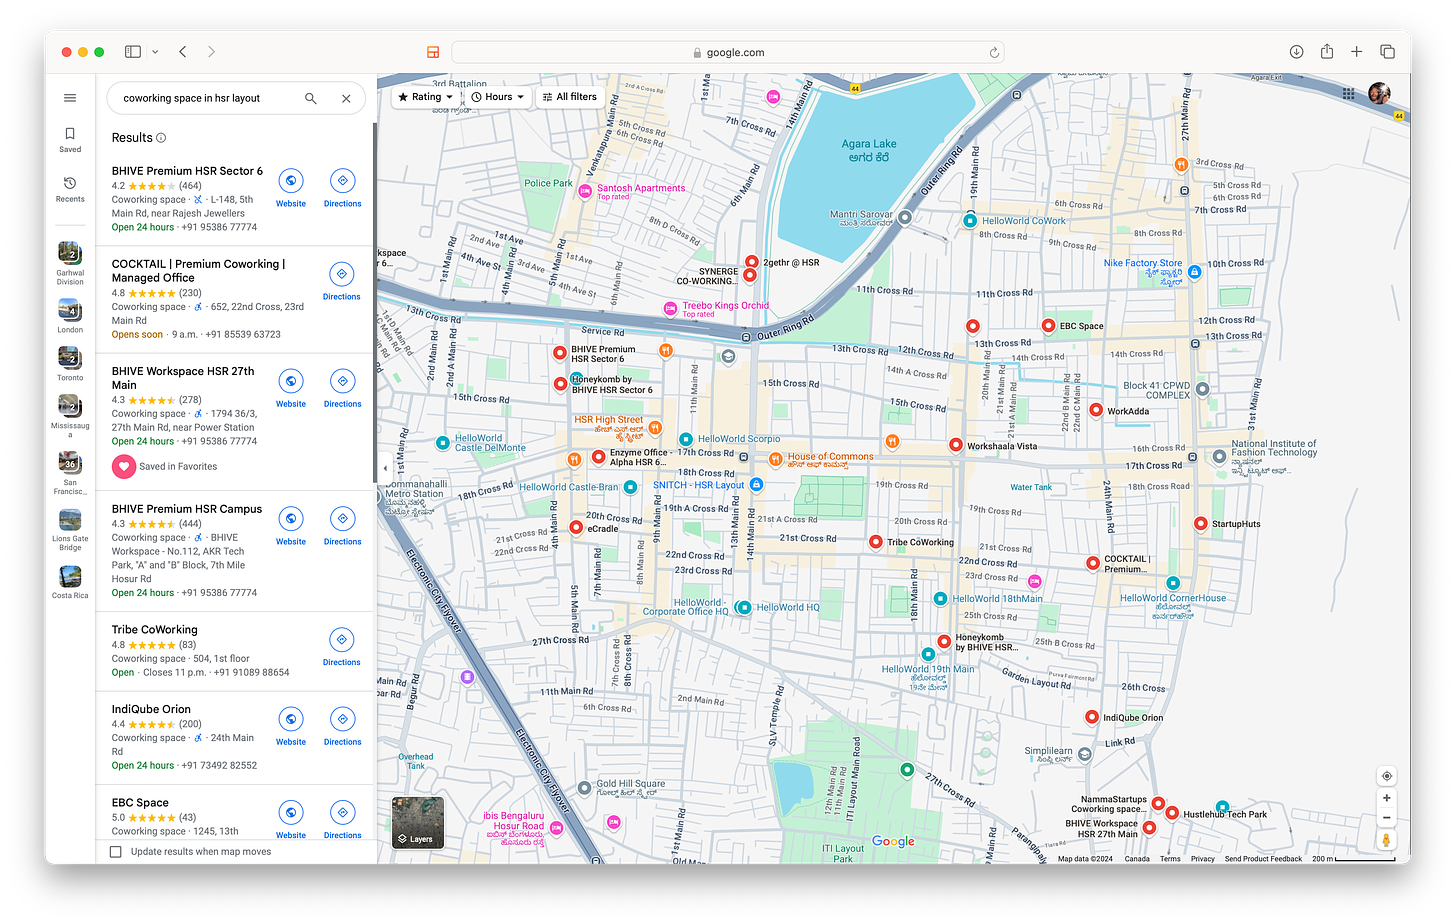Click the Privacy link on the map
Screen dimensions: 1456x924
click(1203, 859)
